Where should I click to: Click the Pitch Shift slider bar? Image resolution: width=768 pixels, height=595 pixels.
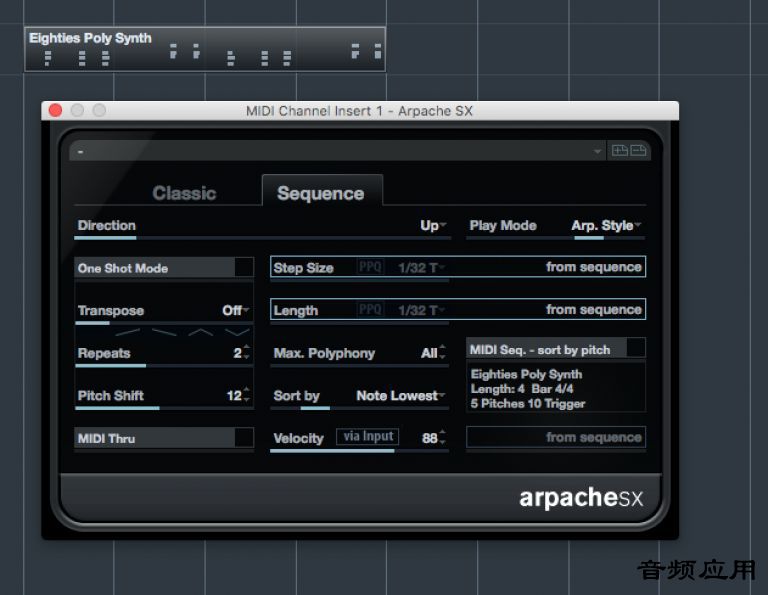164,408
